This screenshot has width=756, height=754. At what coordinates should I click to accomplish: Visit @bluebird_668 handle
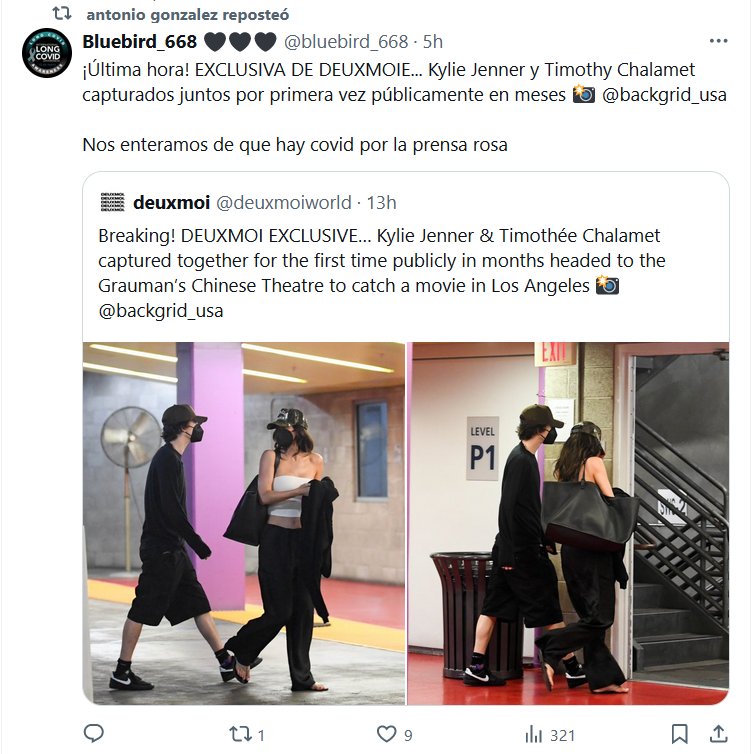click(346, 42)
